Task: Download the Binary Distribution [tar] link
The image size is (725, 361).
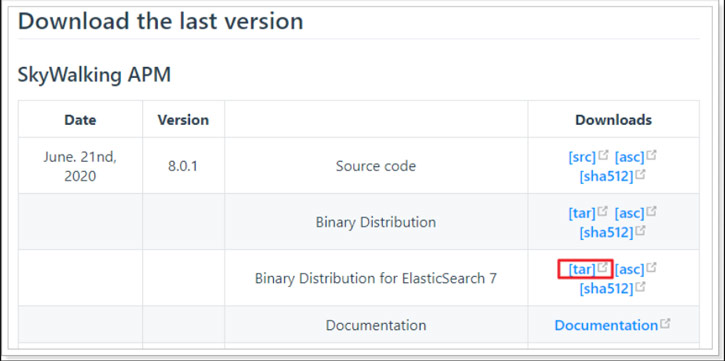Action: coord(582,214)
